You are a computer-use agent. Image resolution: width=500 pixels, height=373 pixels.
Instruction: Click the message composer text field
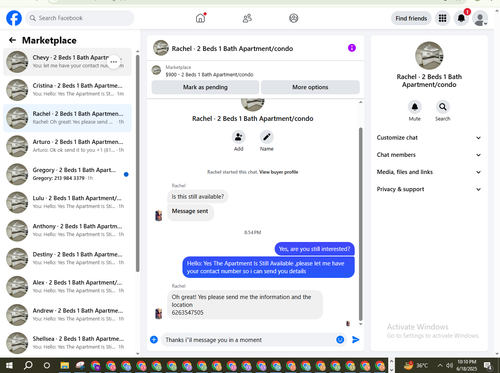(249, 340)
